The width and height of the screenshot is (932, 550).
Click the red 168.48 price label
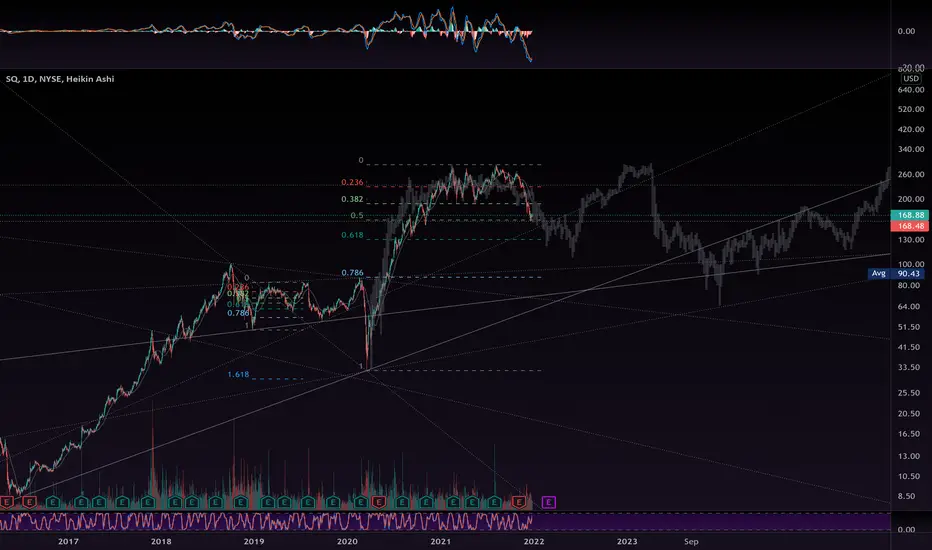pyautogui.click(x=911, y=226)
